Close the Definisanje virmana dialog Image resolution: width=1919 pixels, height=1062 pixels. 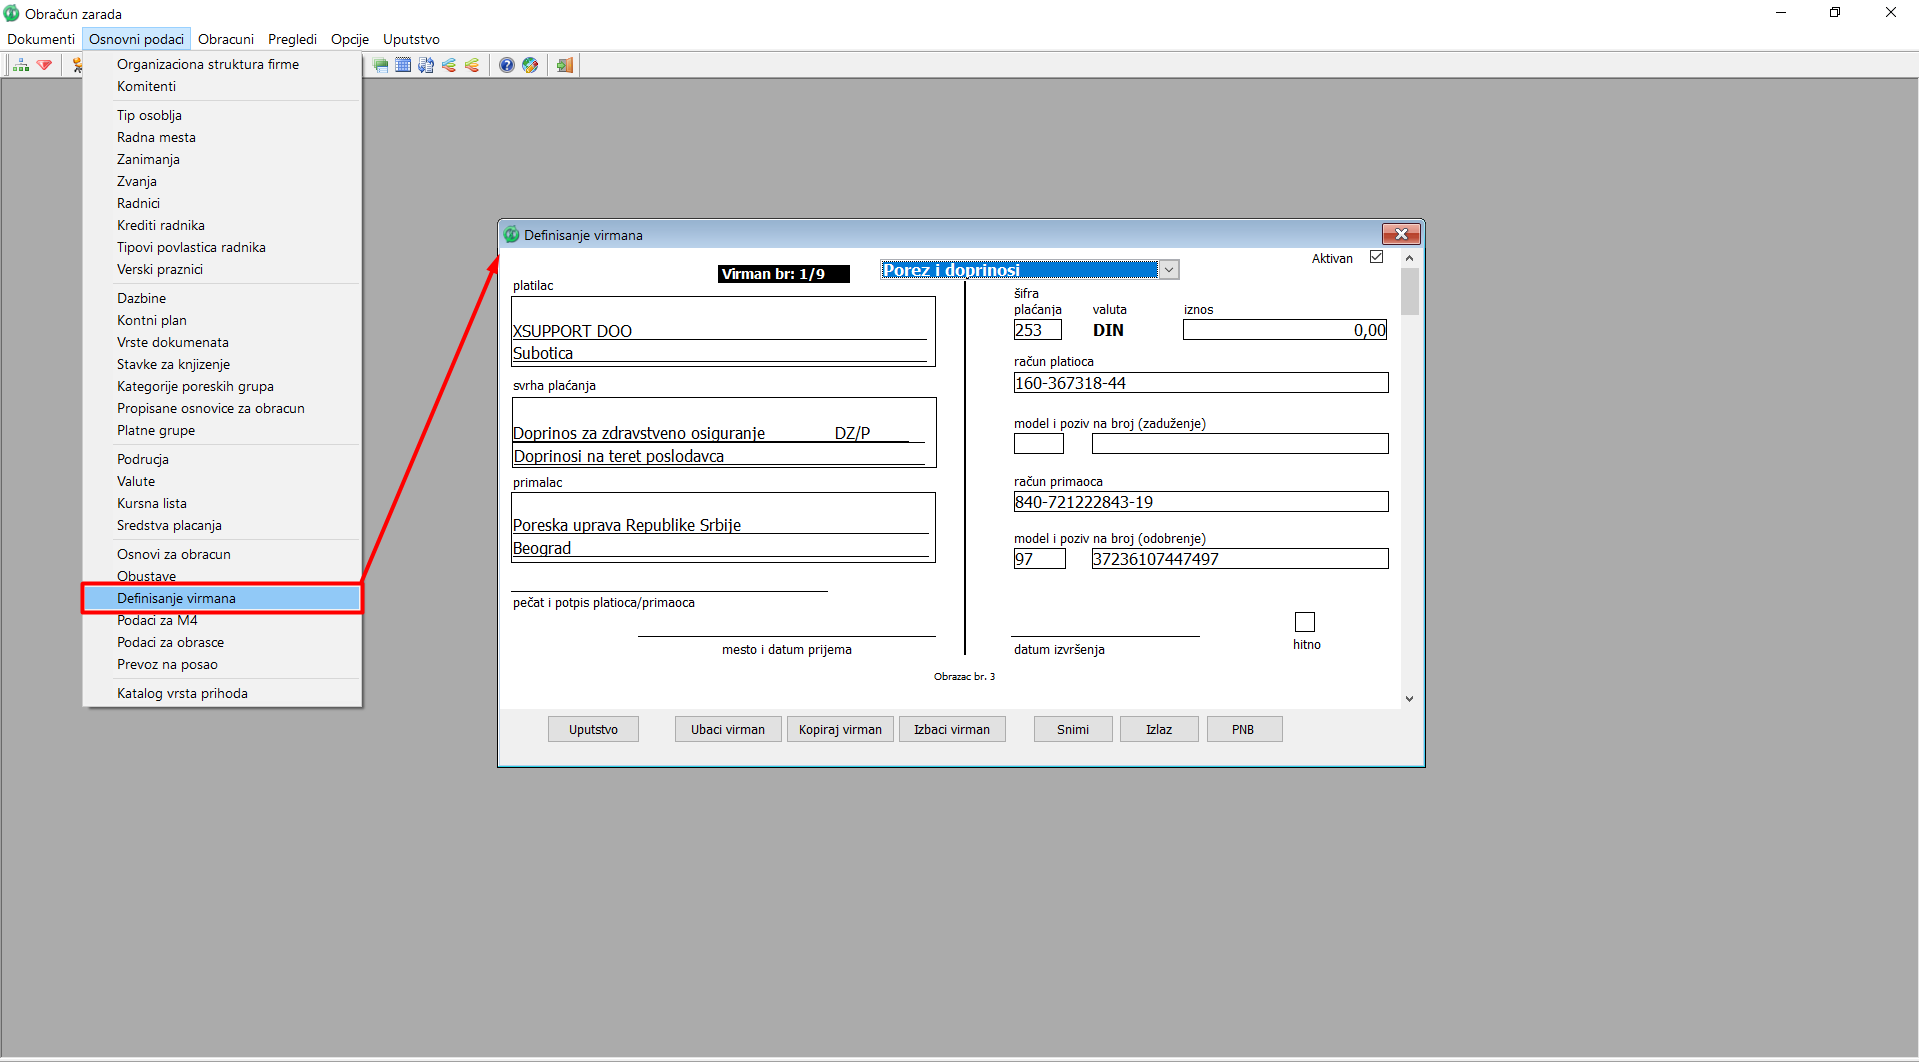(x=1401, y=234)
